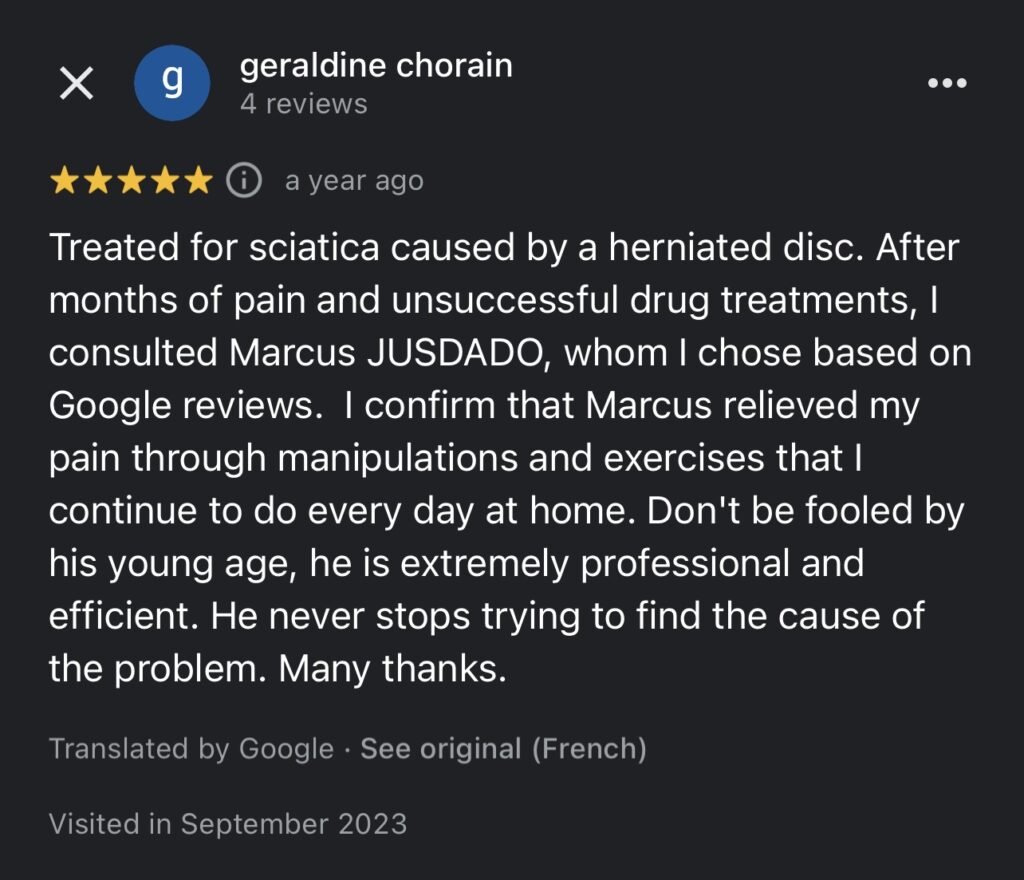
Task: Click the 'Translated by Google' label
Action: click(x=191, y=748)
